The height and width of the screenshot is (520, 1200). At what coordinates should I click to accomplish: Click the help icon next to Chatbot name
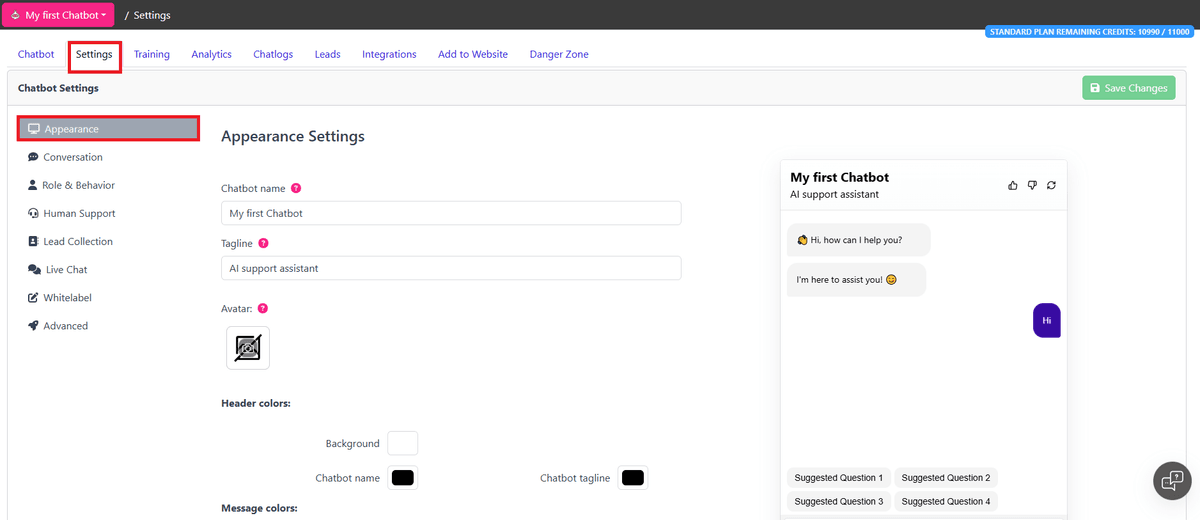(296, 188)
